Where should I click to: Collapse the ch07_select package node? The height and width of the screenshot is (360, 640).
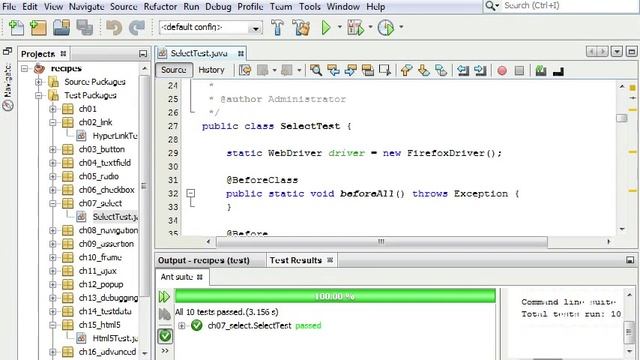(53, 203)
